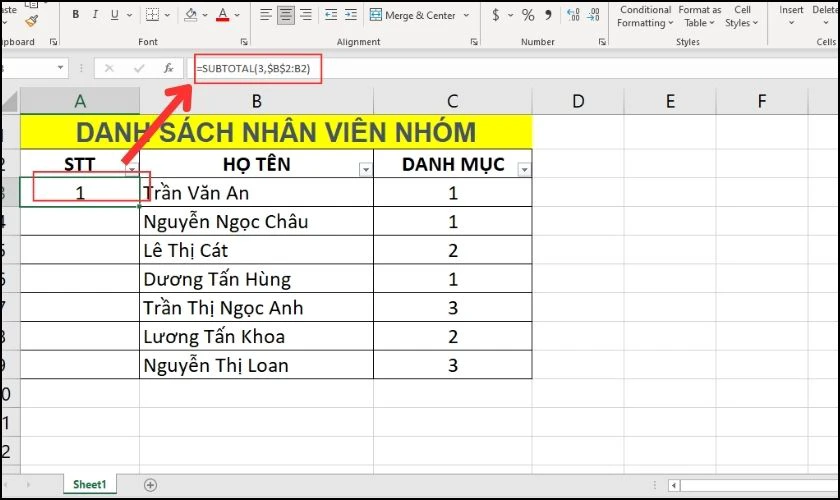Click the Select All corner triangle
Screen dimensions: 840x500
point(11,102)
